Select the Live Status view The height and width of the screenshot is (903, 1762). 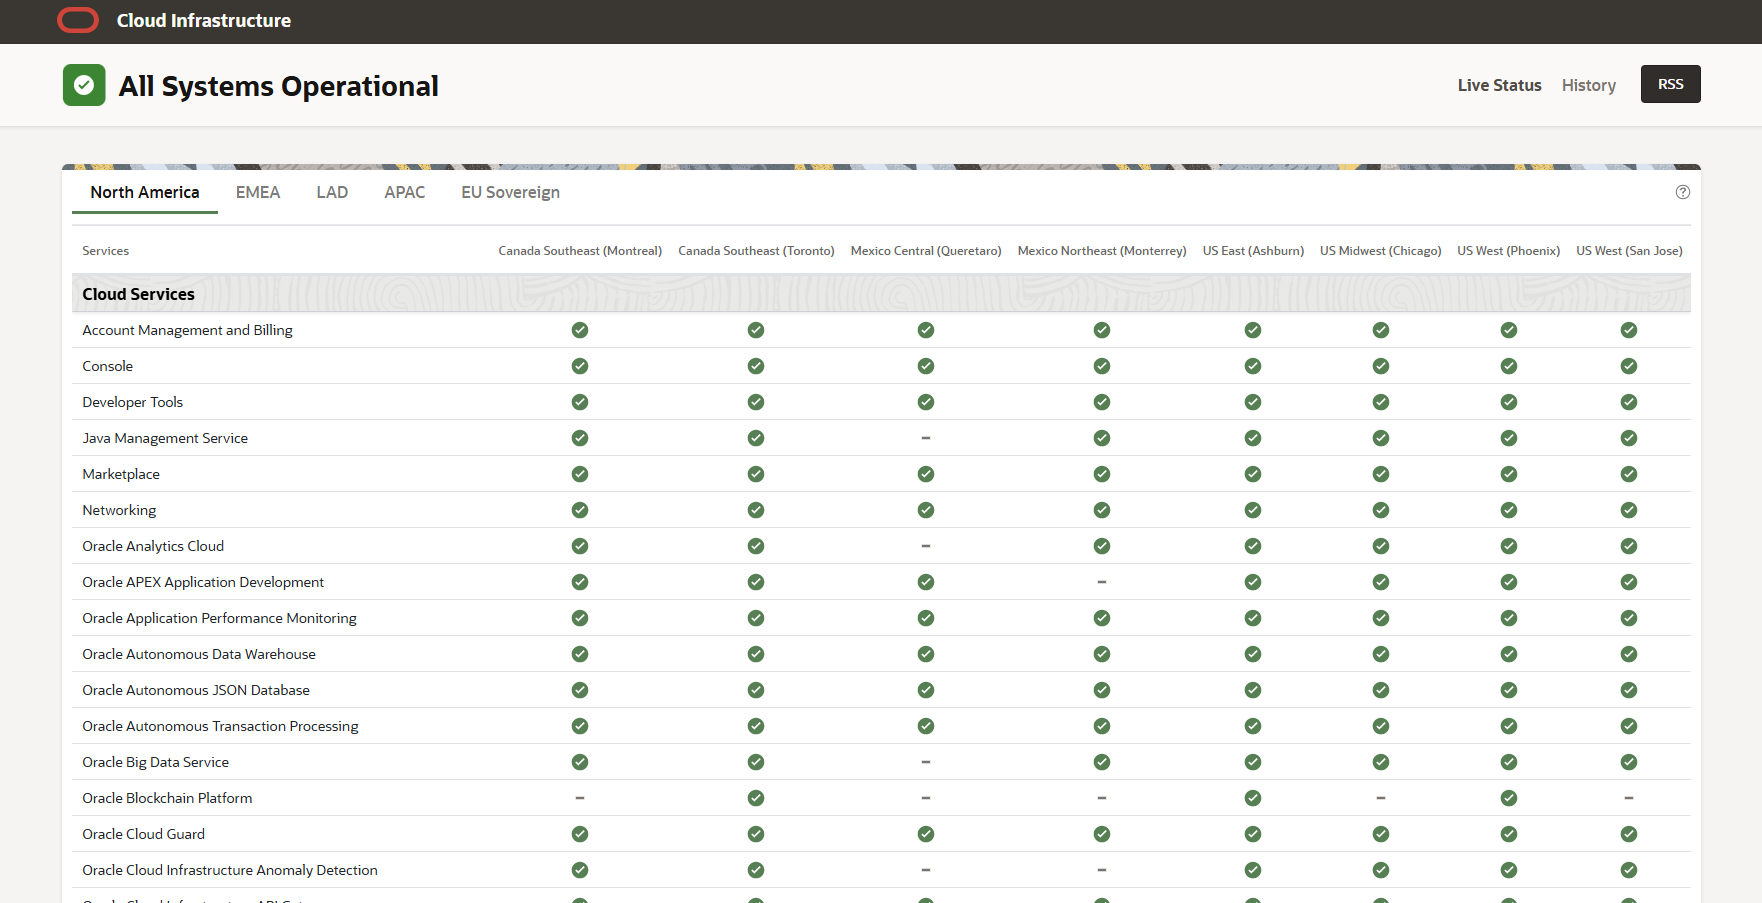(x=1499, y=85)
